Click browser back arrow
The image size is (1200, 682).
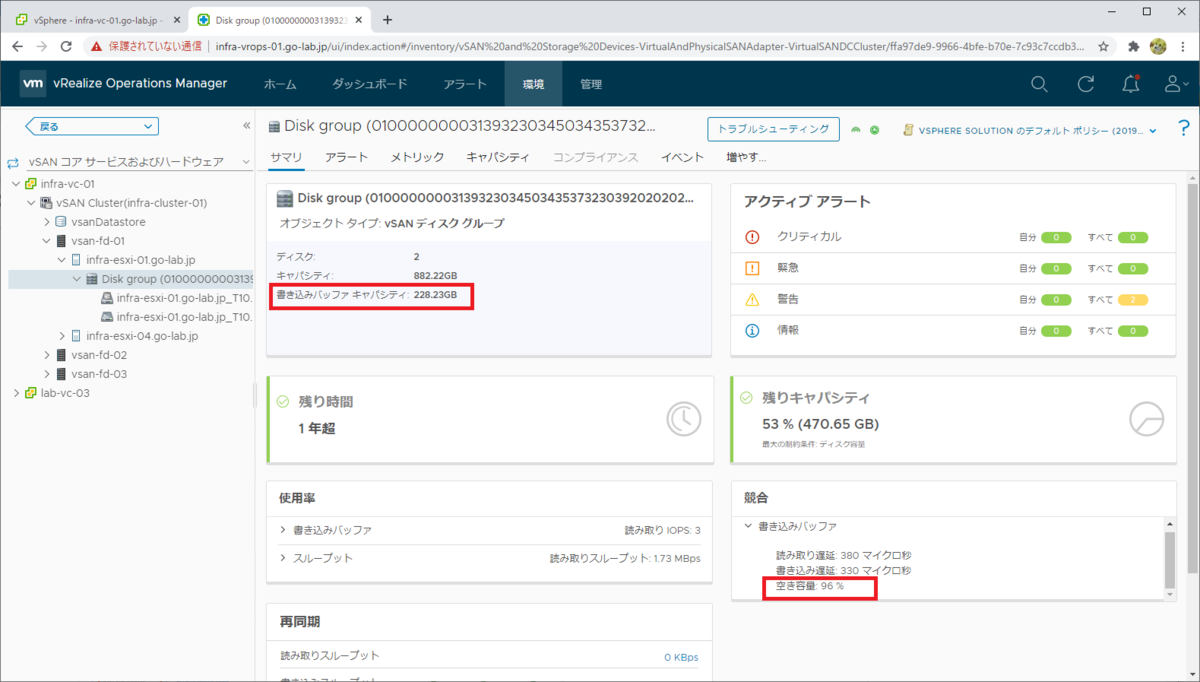[x=15, y=46]
